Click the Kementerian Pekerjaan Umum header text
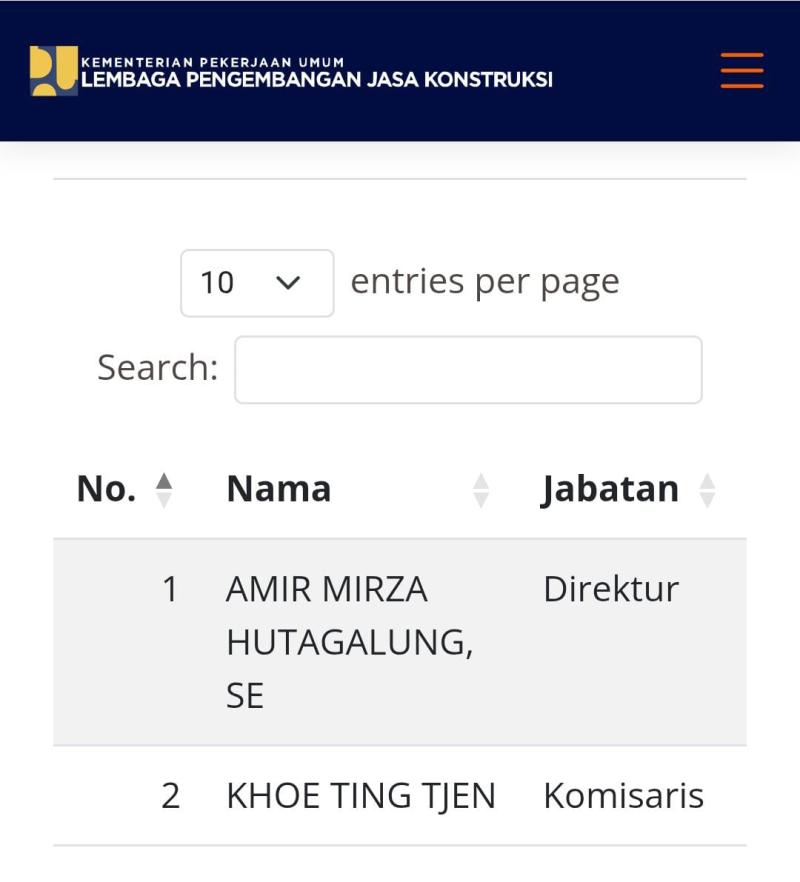This screenshot has width=800, height=882. click(x=212, y=62)
